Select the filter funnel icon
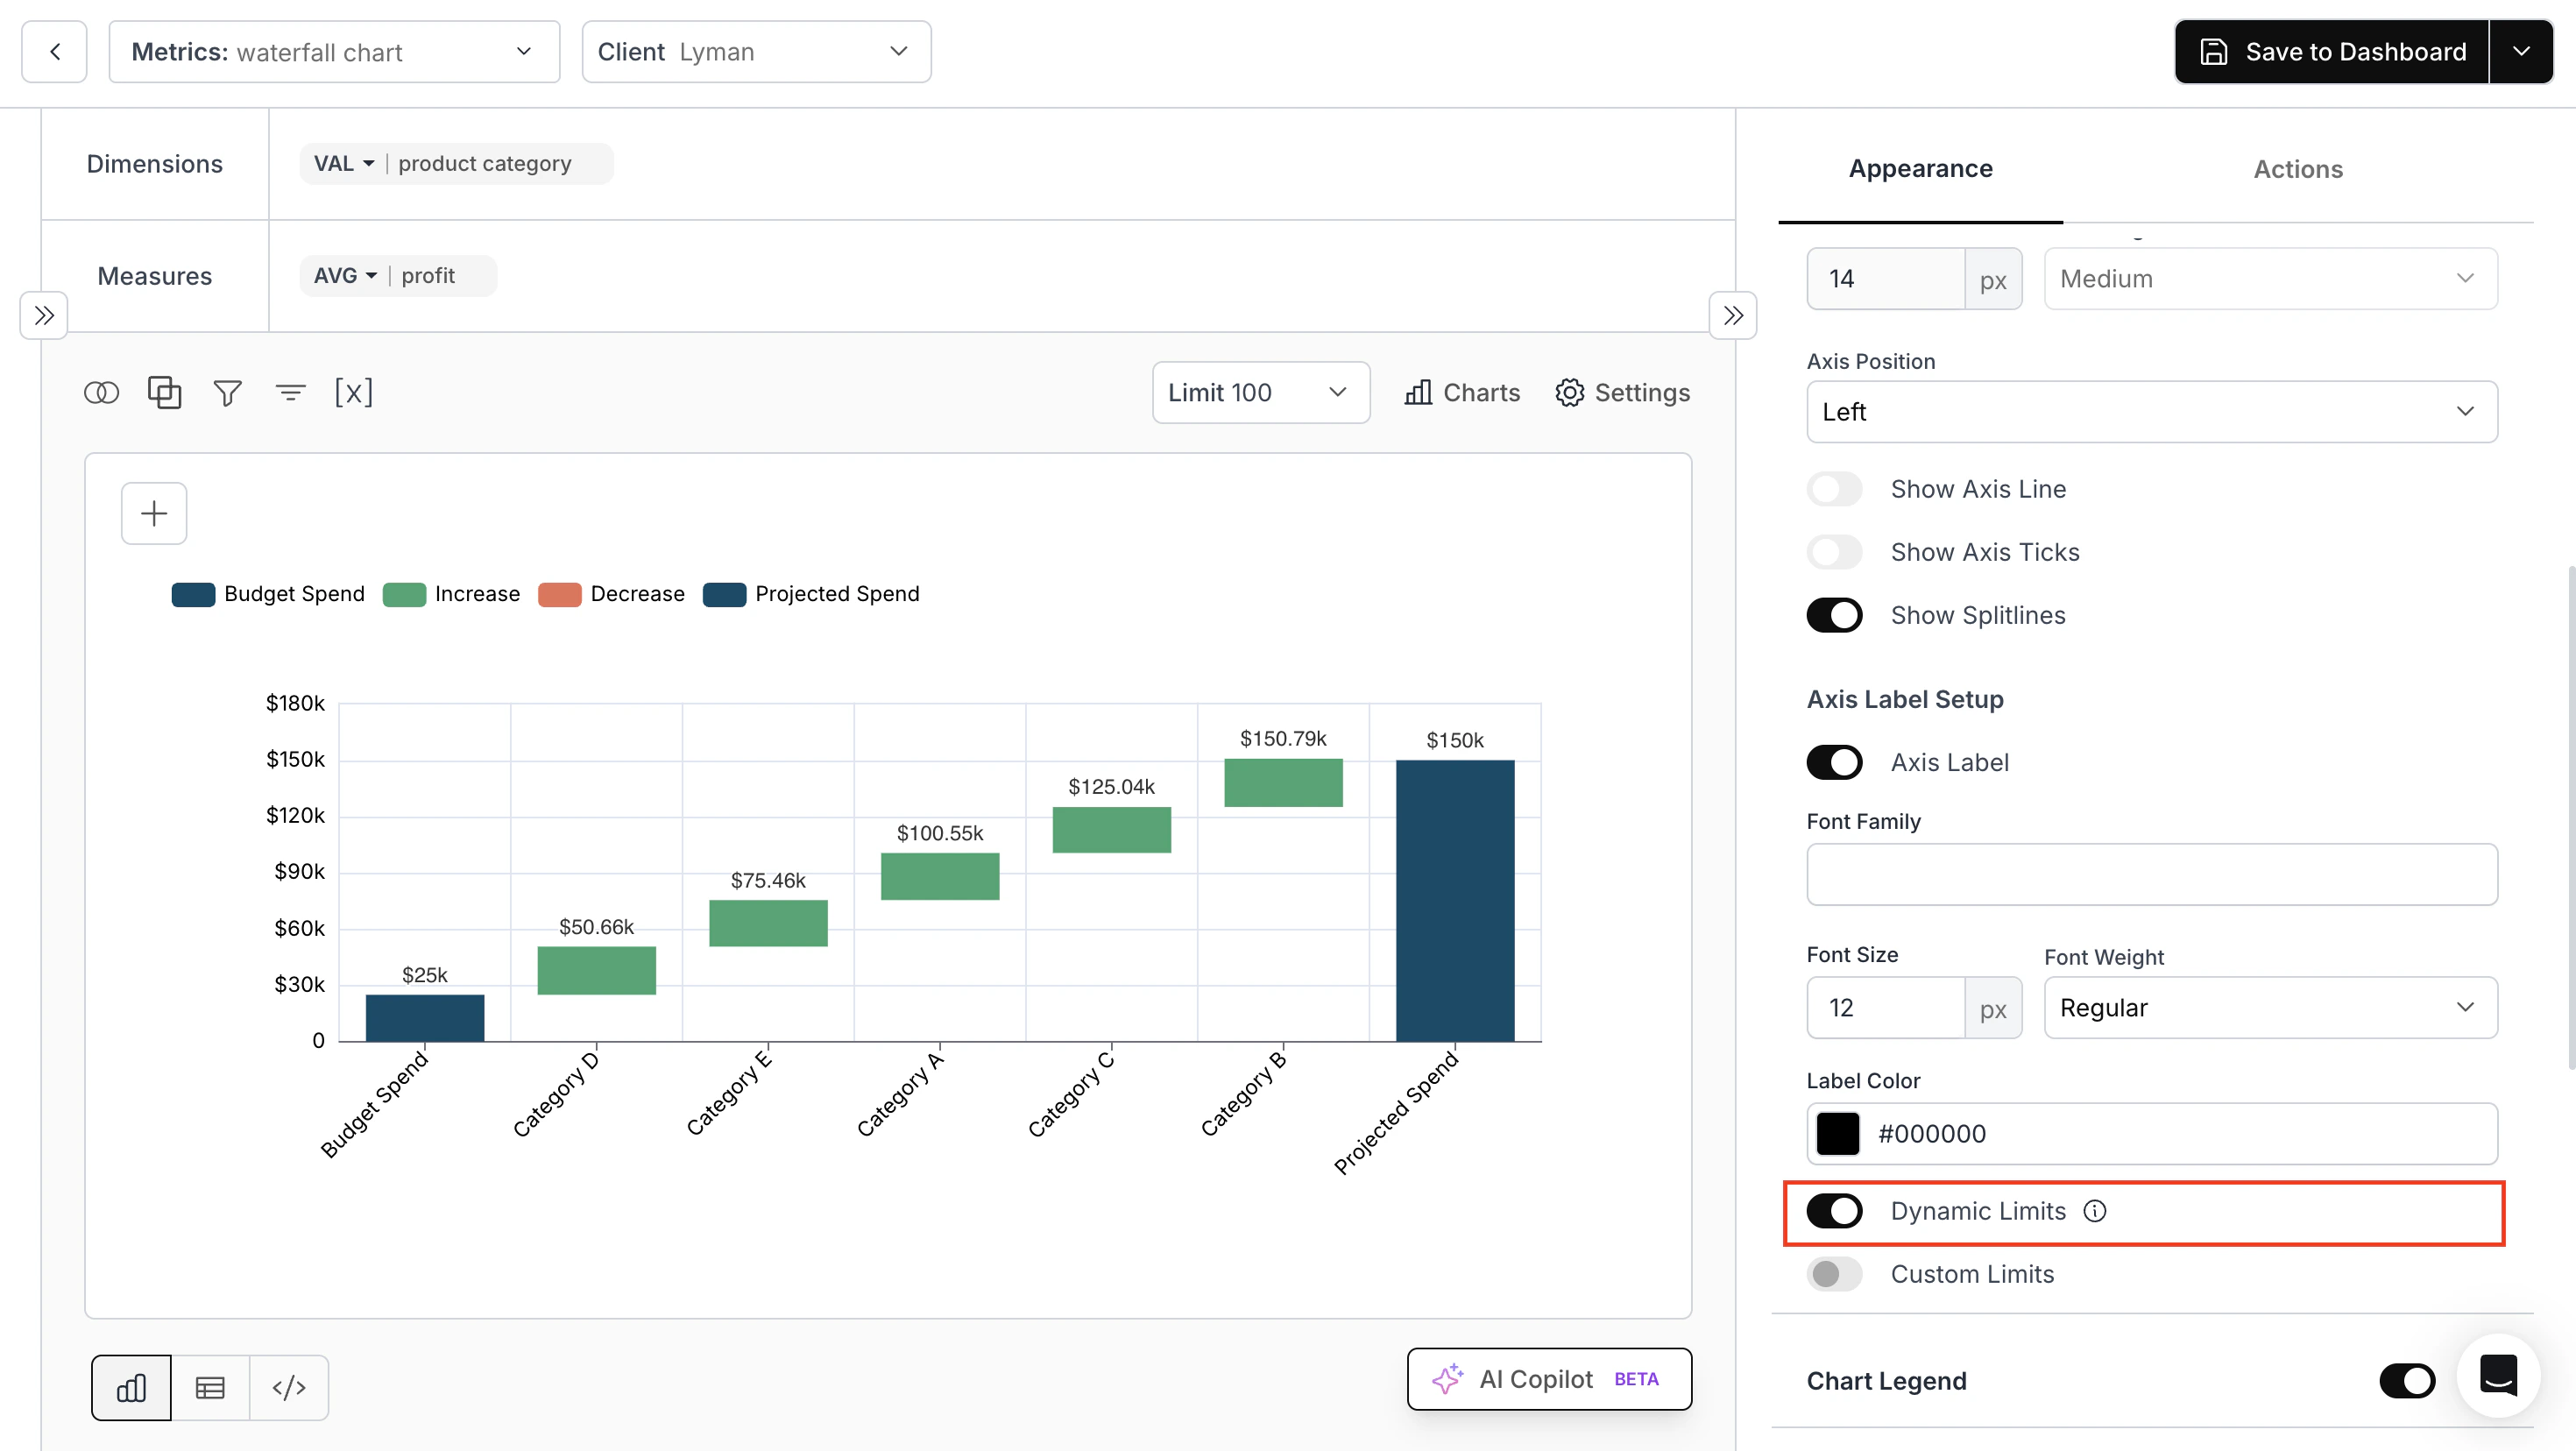This screenshot has width=2576, height=1451. [x=227, y=392]
